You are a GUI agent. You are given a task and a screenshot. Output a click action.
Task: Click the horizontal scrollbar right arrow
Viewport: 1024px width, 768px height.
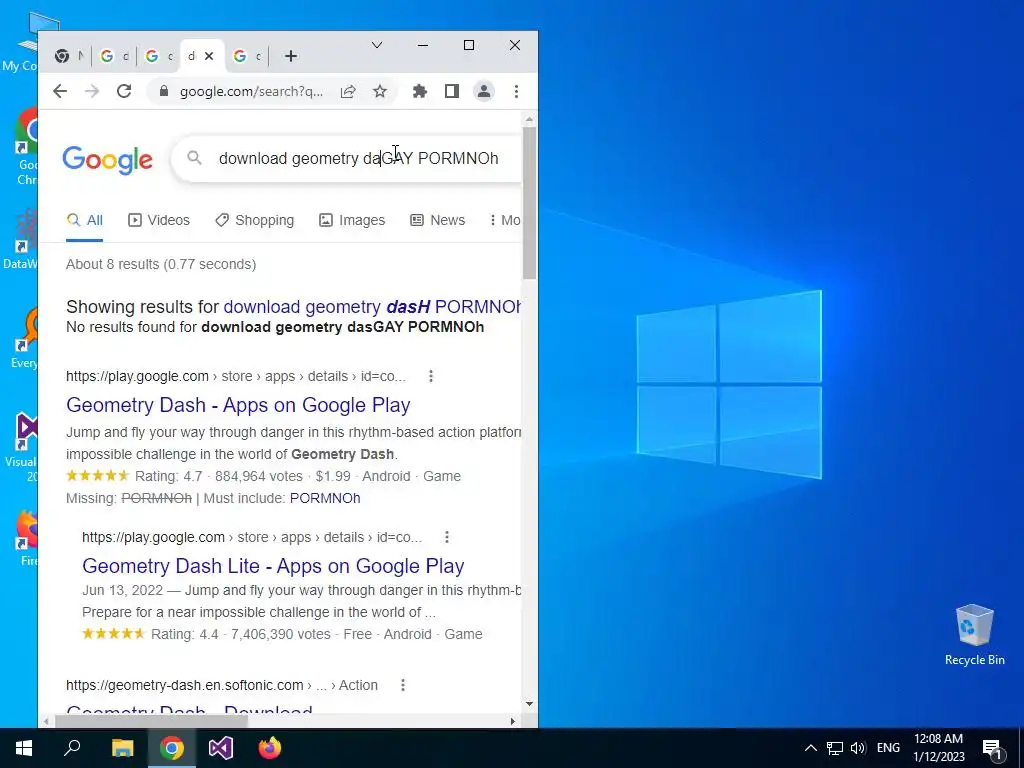pos(513,721)
